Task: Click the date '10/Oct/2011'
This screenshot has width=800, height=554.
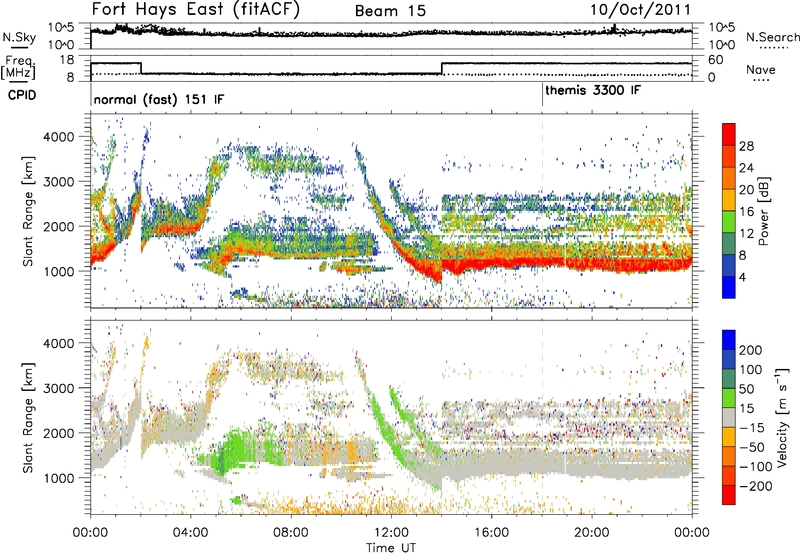Action: [640, 10]
